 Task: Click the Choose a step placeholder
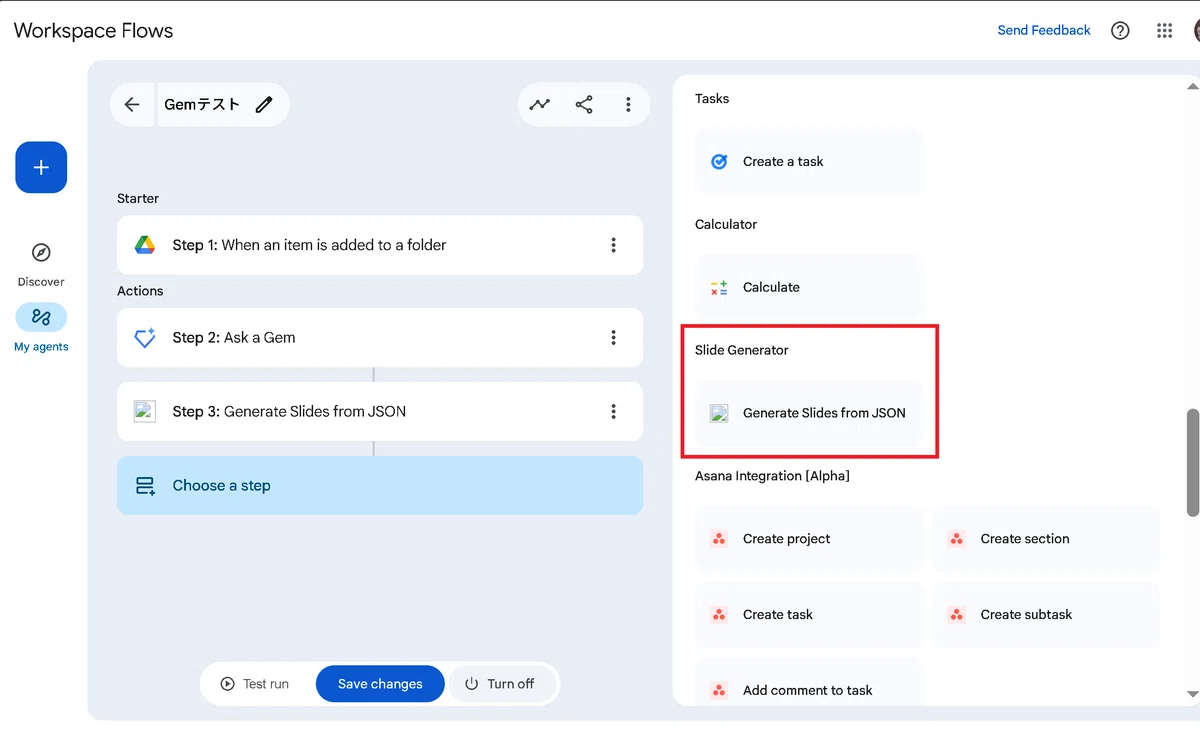tap(380, 486)
